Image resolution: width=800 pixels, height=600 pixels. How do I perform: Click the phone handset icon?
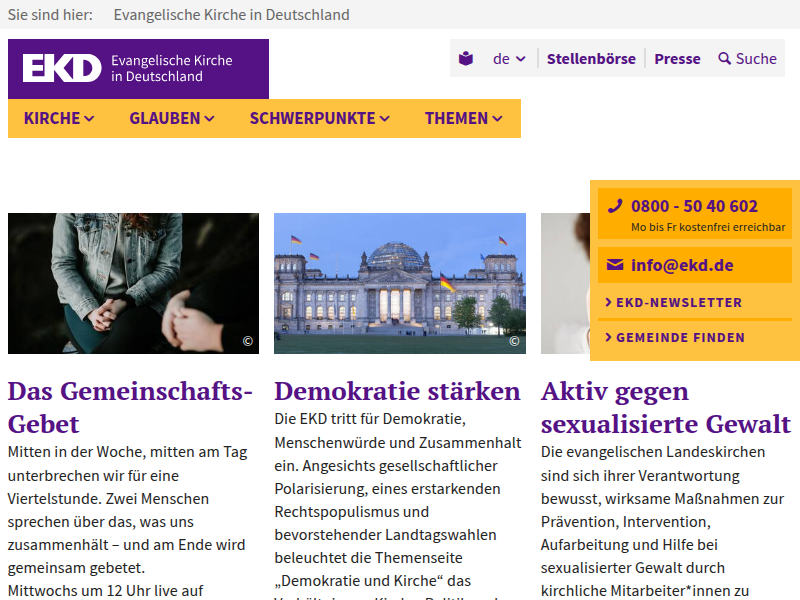coord(615,206)
